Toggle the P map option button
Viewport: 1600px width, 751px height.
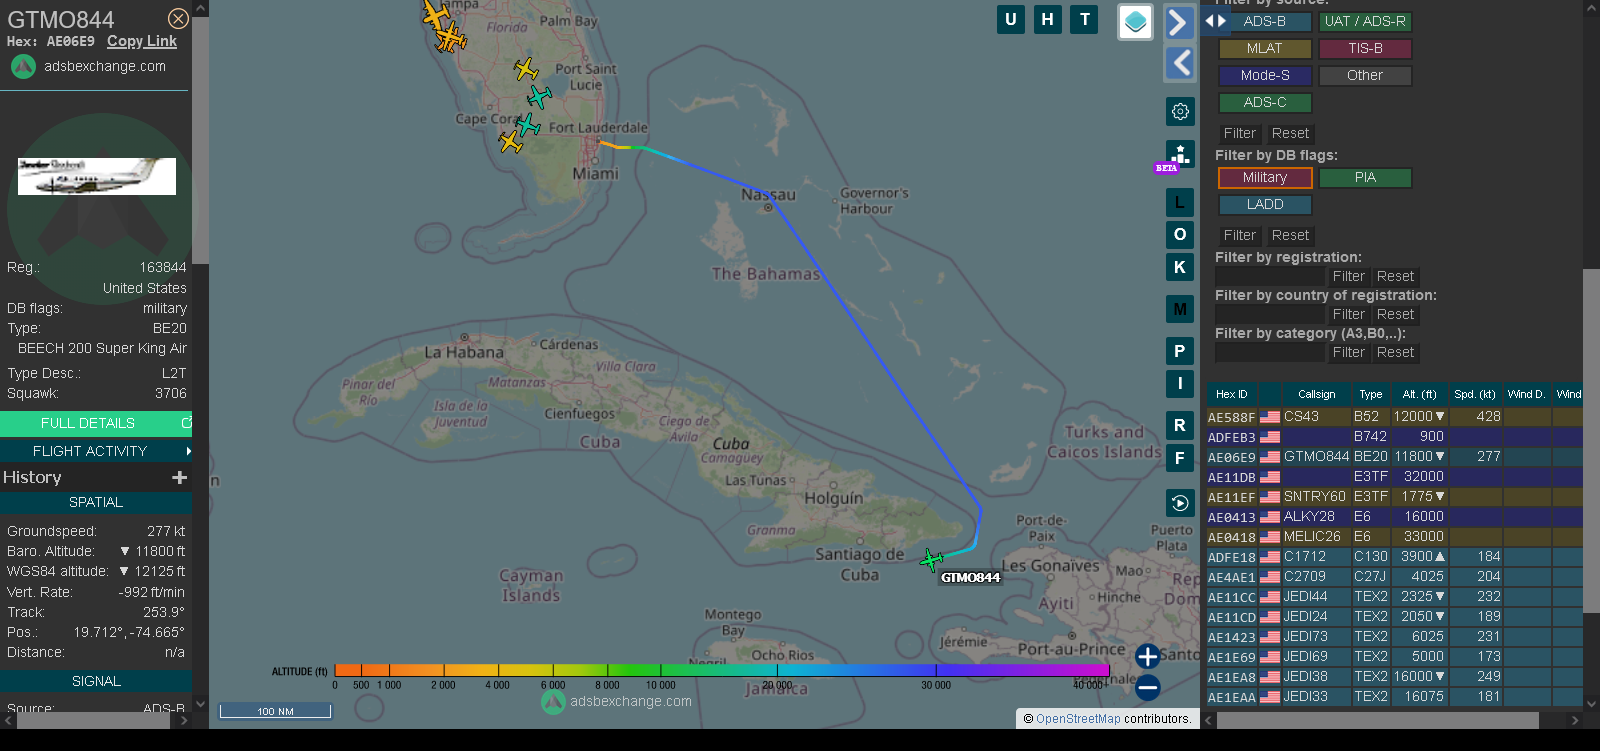coord(1180,351)
